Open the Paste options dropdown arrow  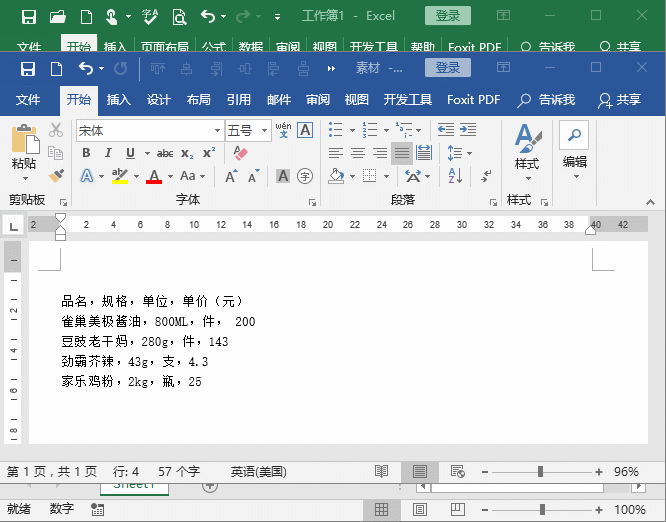[x=25, y=178]
